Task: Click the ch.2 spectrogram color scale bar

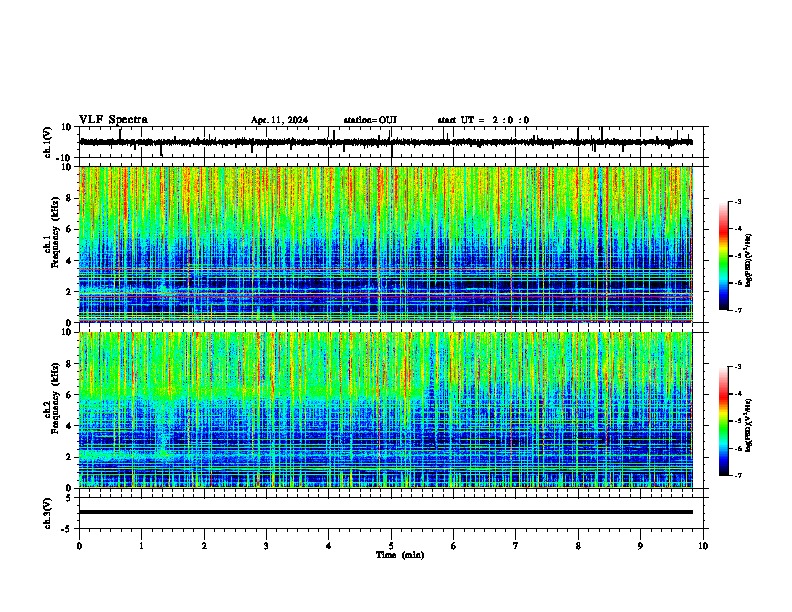Action: click(x=724, y=421)
